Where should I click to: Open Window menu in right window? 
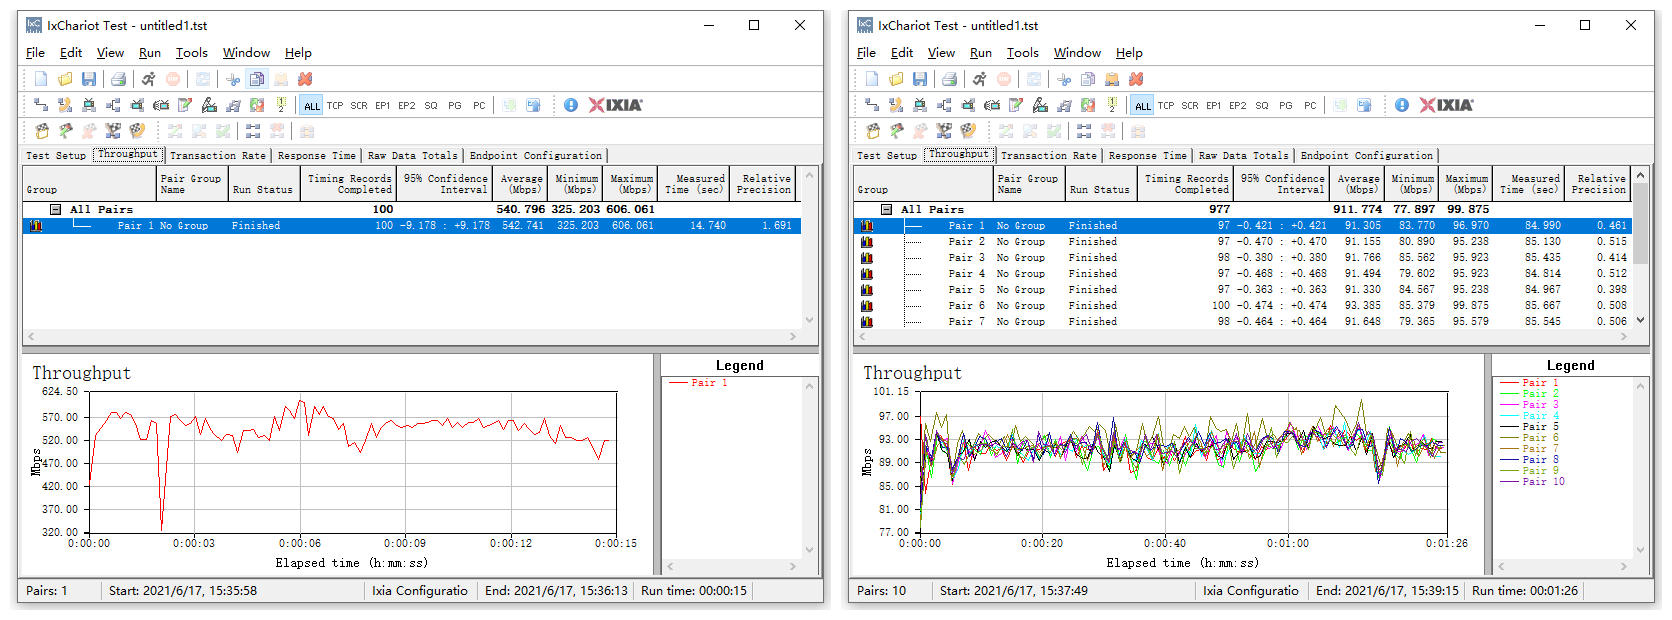[1077, 53]
